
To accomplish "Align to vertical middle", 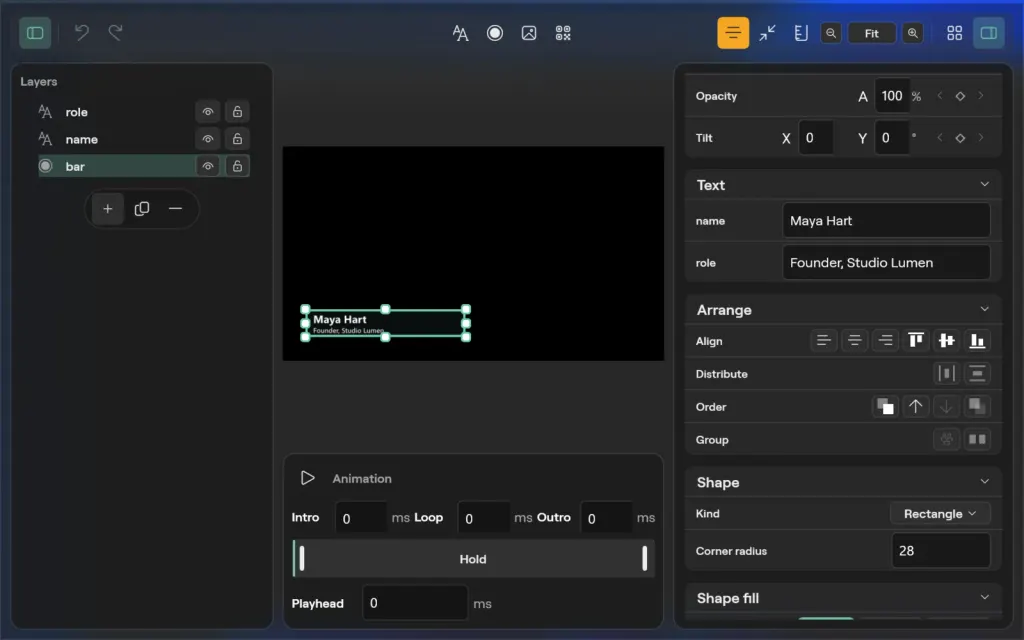I will tap(946, 340).
